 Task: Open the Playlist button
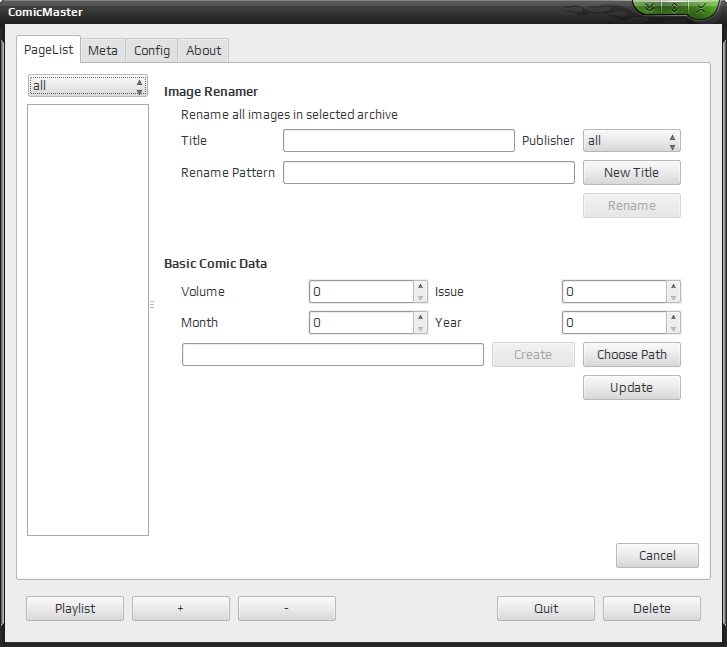pos(75,609)
